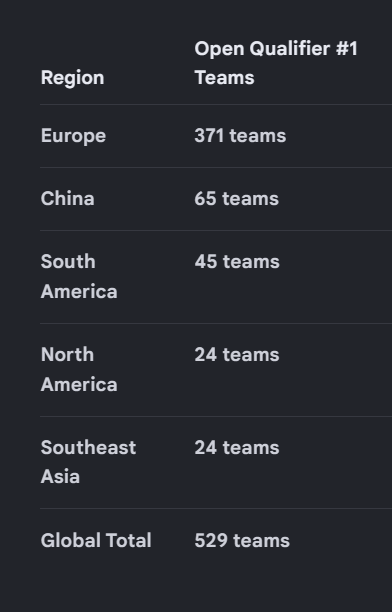Click the Region column header
This screenshot has height=612, width=392.
point(73,78)
